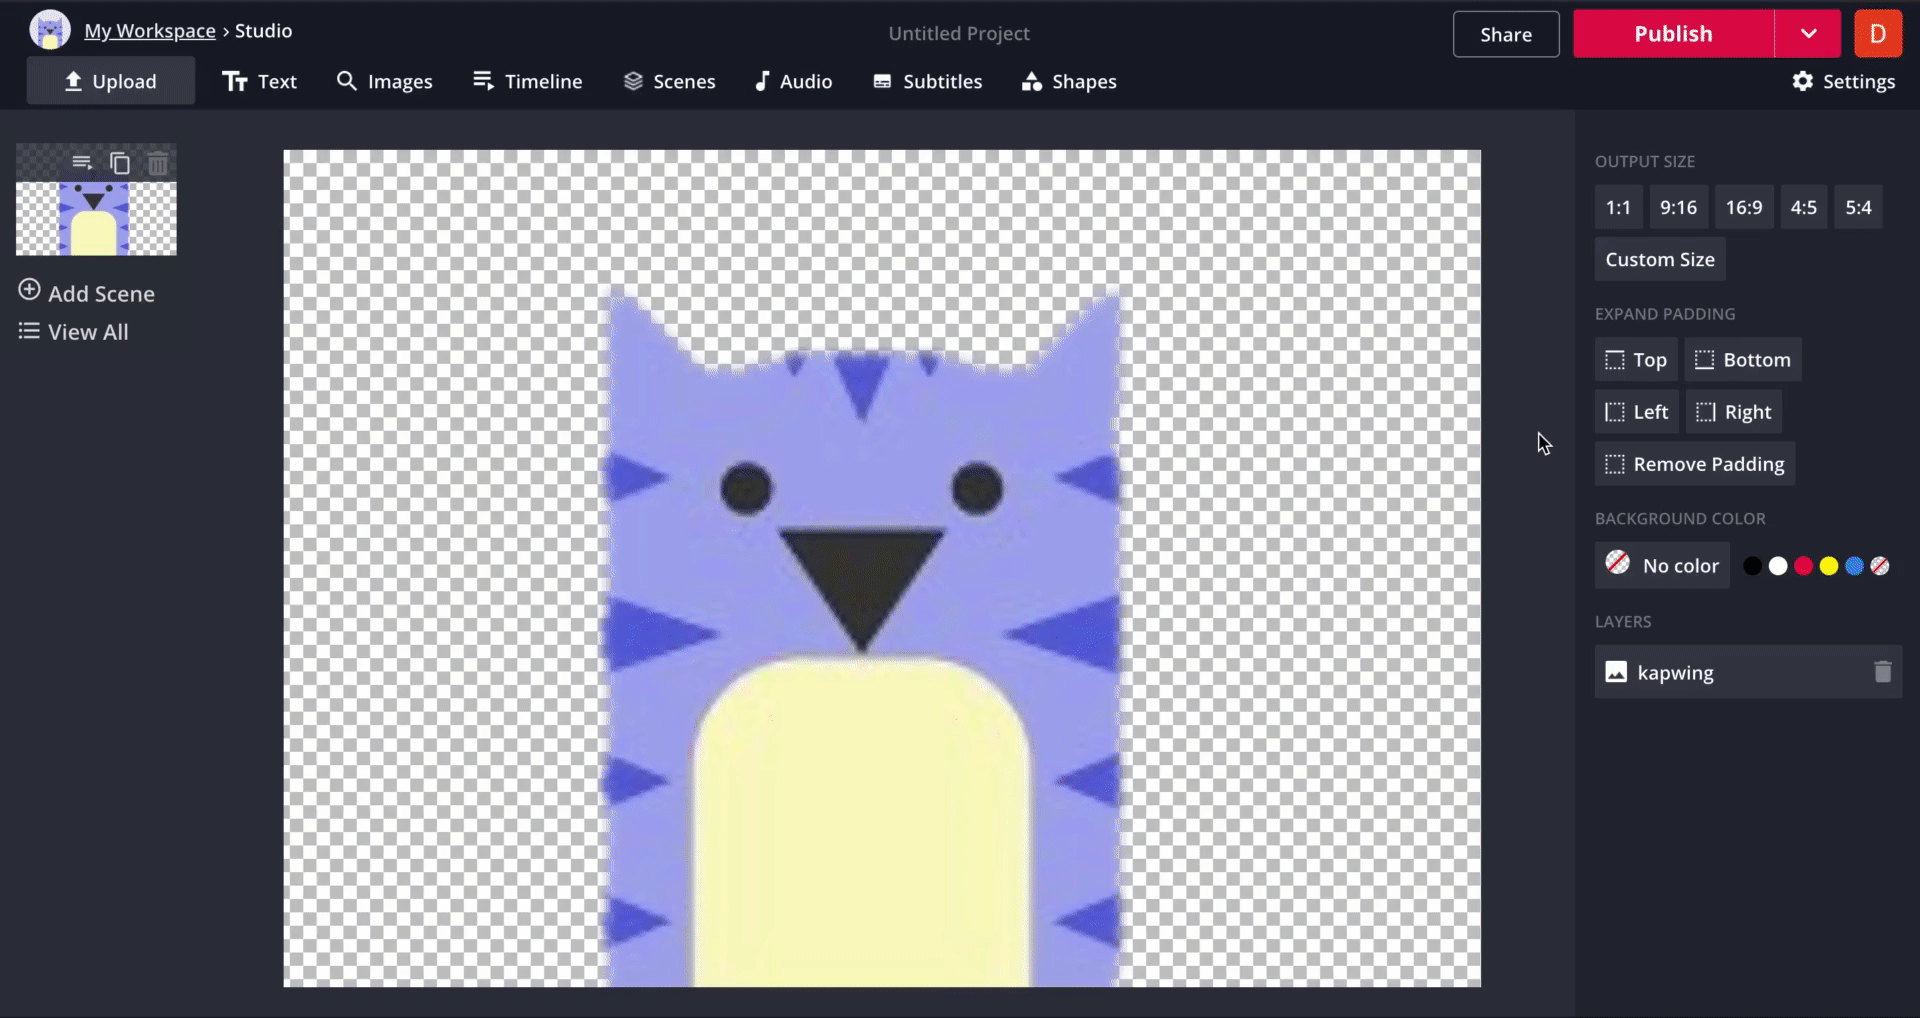
Task: Open the Subtitles menu
Action: [x=927, y=82]
